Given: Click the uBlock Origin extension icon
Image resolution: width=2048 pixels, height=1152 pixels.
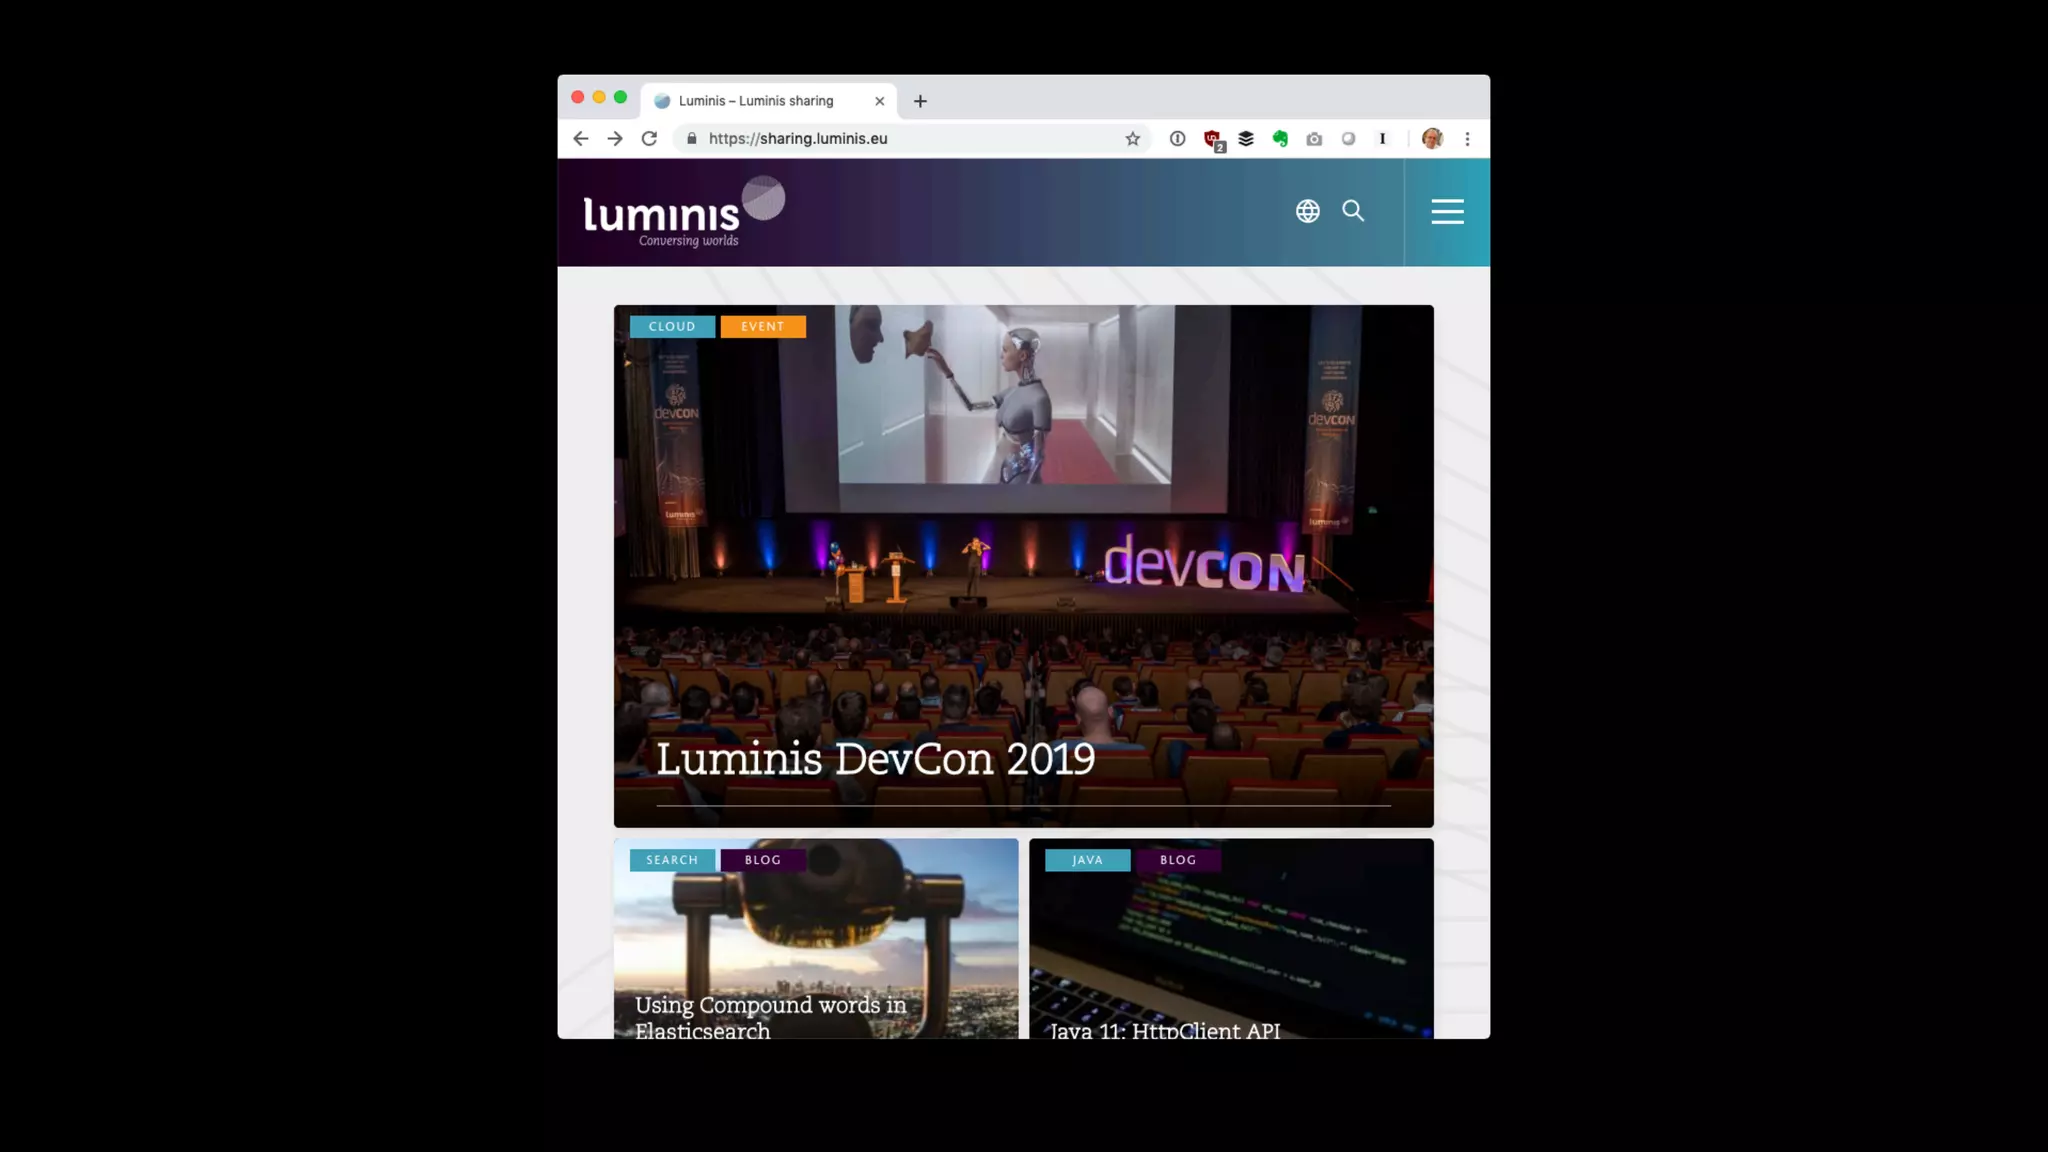Looking at the screenshot, I should click(1212, 139).
